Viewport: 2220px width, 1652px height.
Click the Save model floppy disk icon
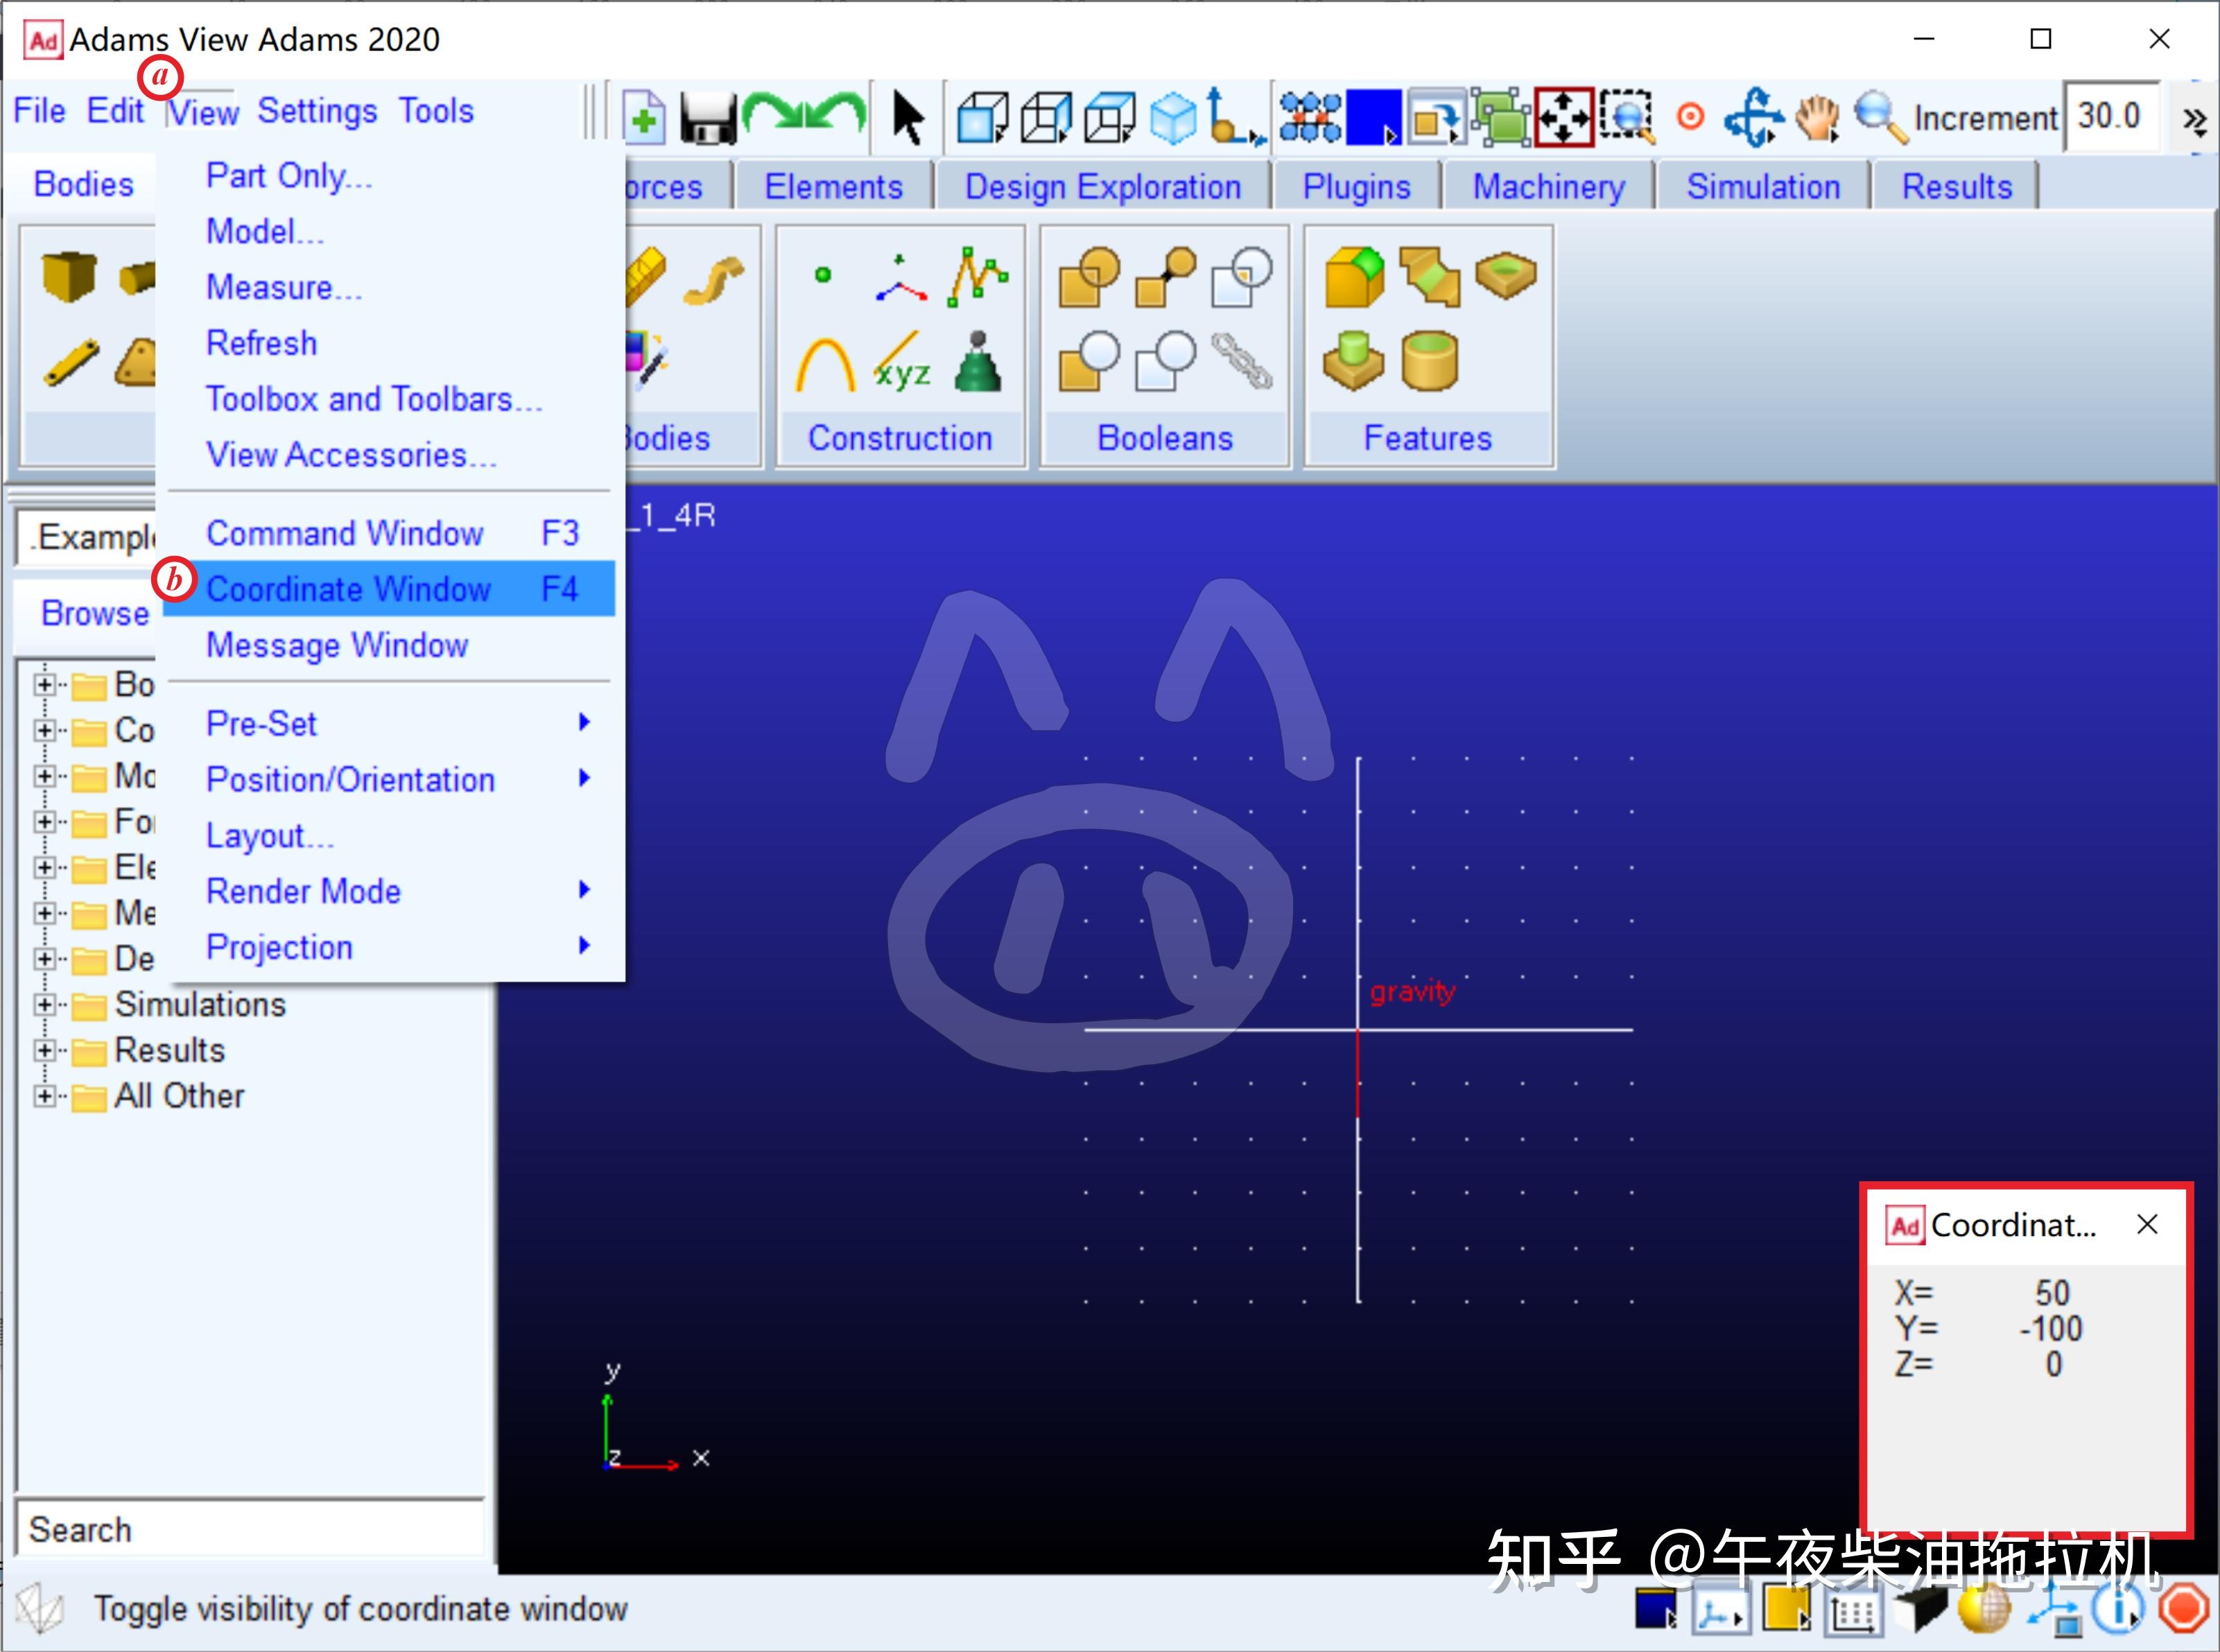point(708,119)
